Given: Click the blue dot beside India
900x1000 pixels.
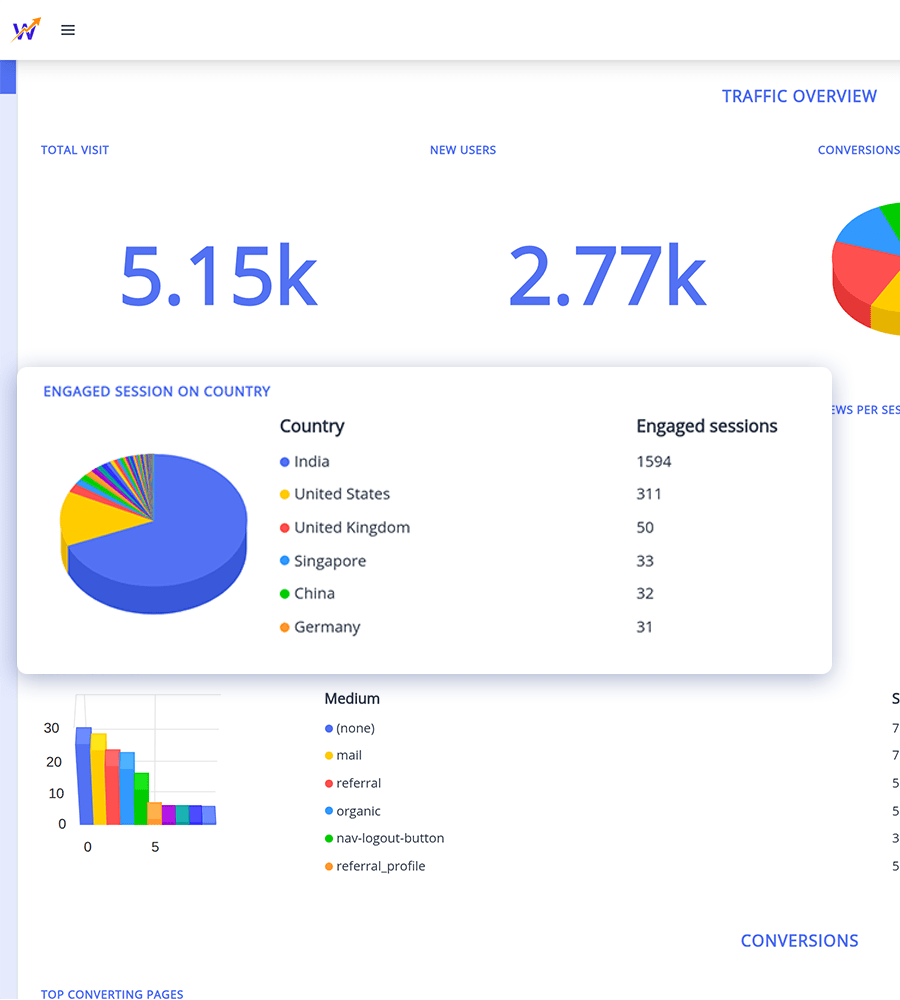Looking at the screenshot, I should point(286,461).
